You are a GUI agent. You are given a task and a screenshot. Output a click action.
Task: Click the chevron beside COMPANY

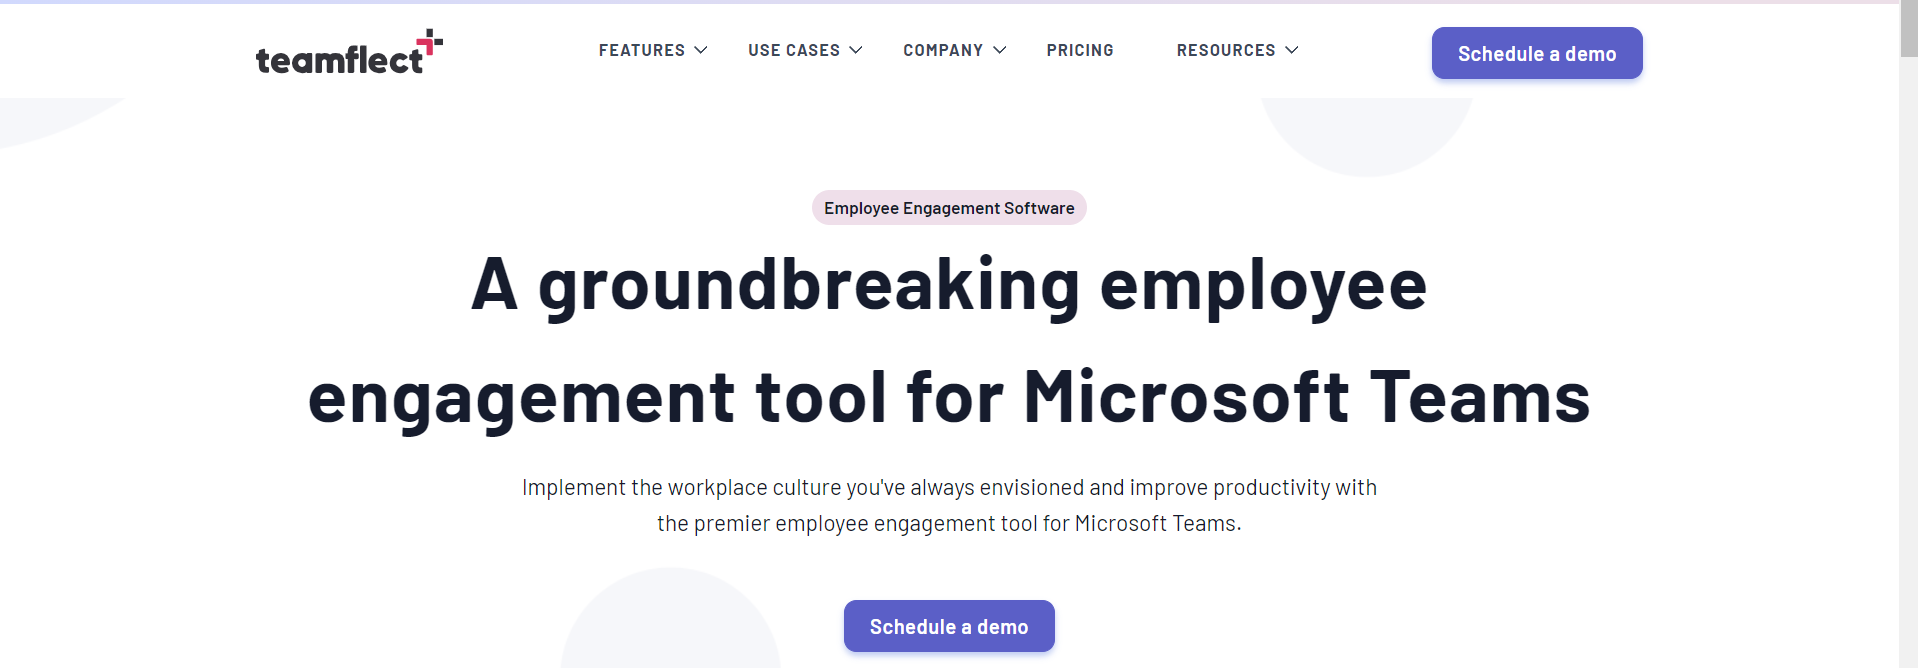point(999,50)
